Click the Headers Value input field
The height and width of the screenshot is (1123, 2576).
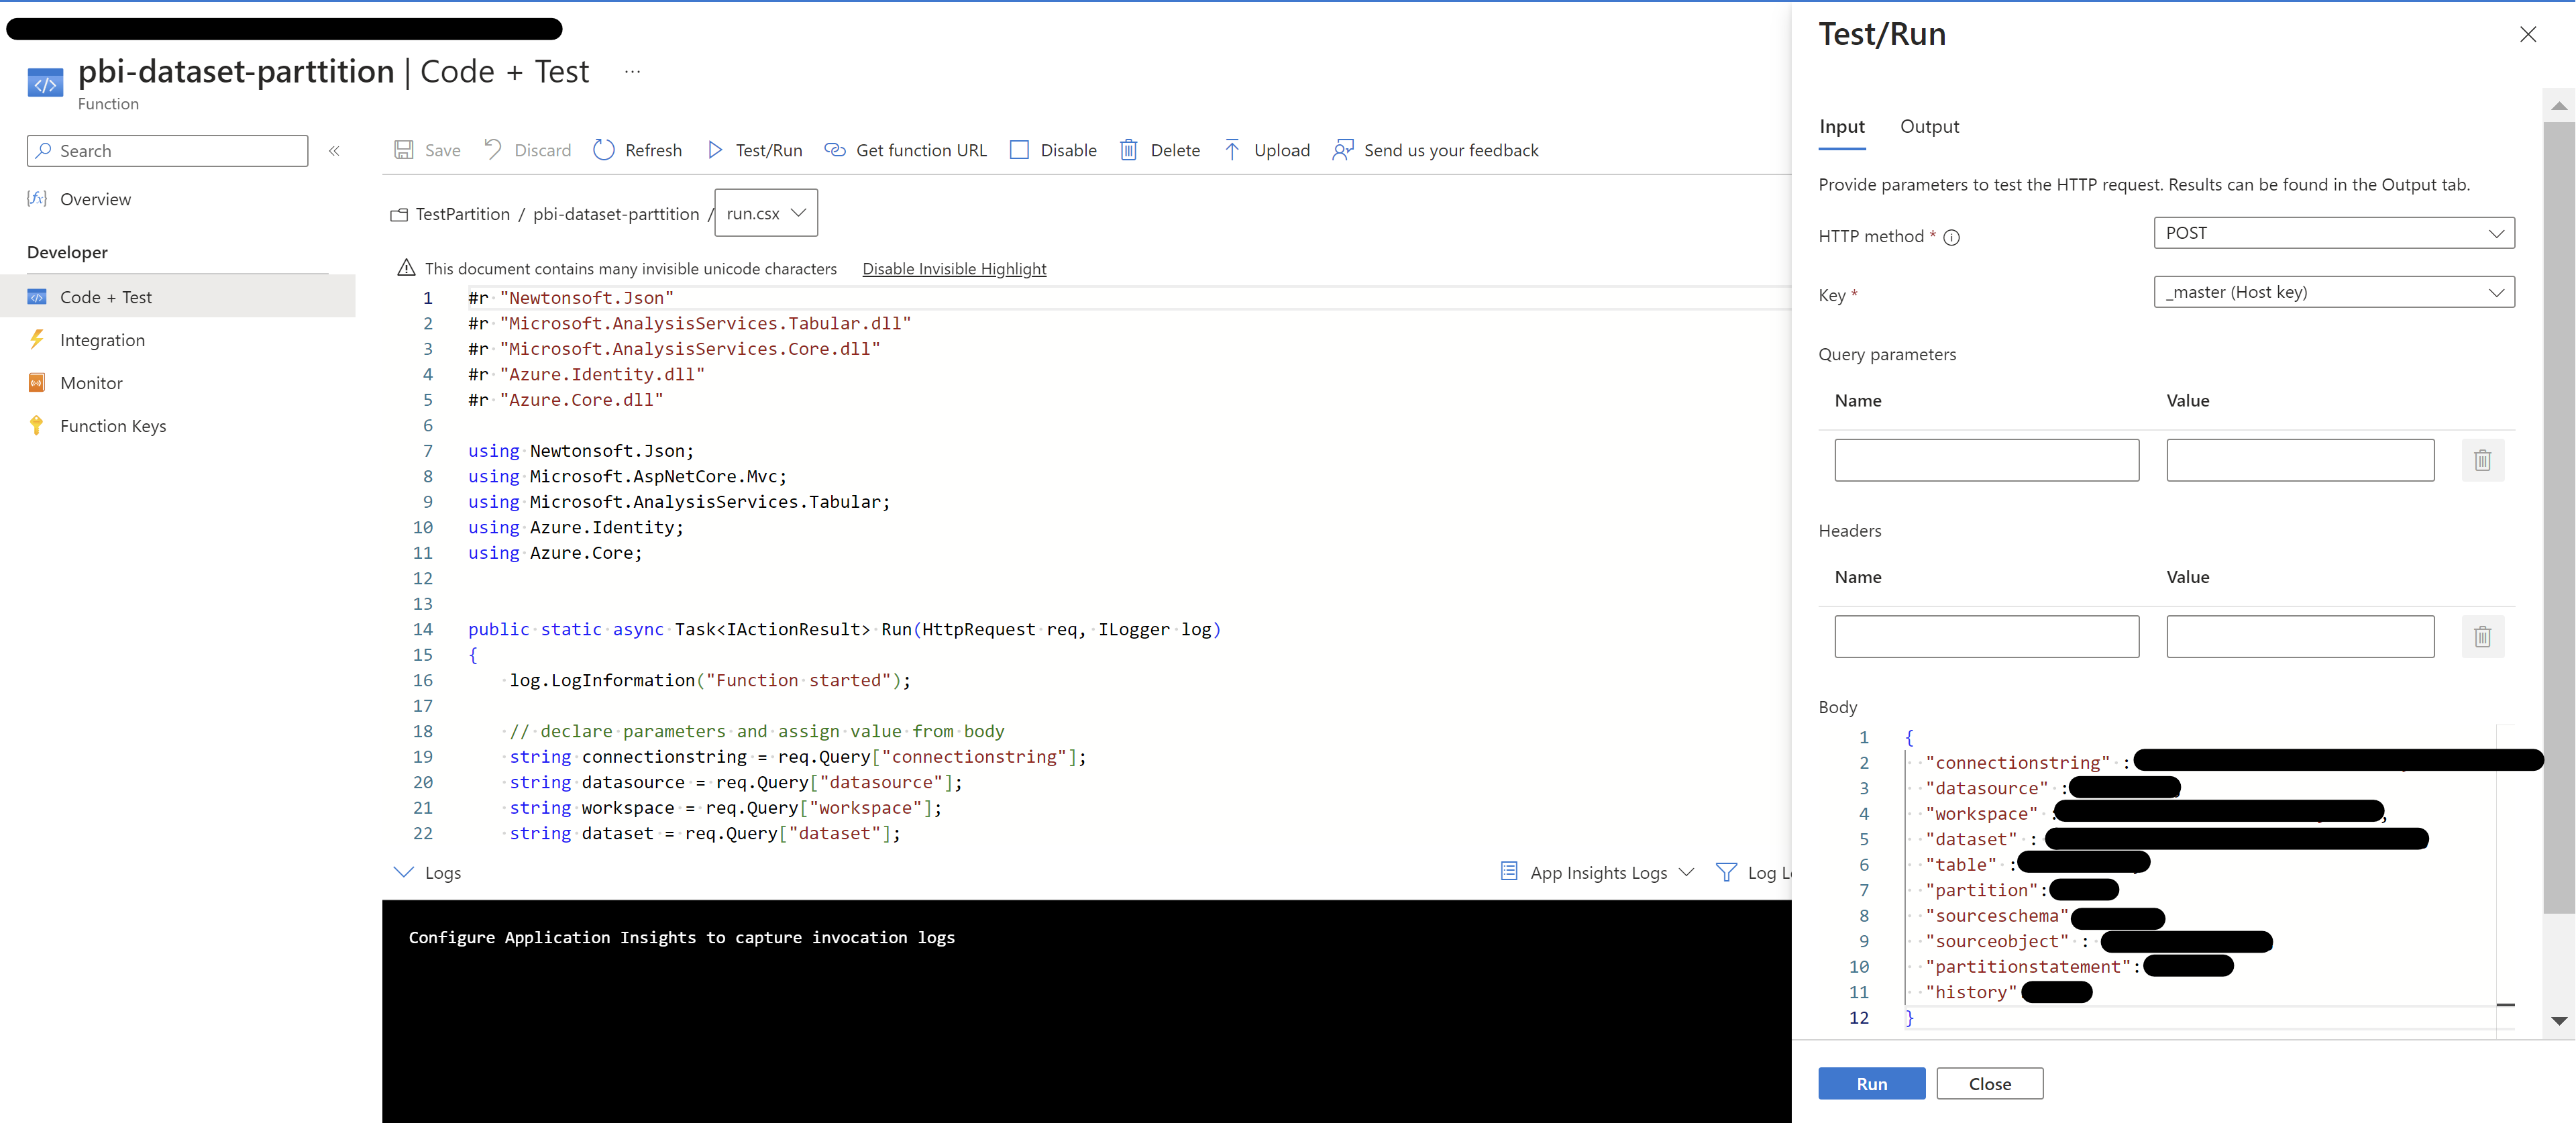click(x=2300, y=637)
